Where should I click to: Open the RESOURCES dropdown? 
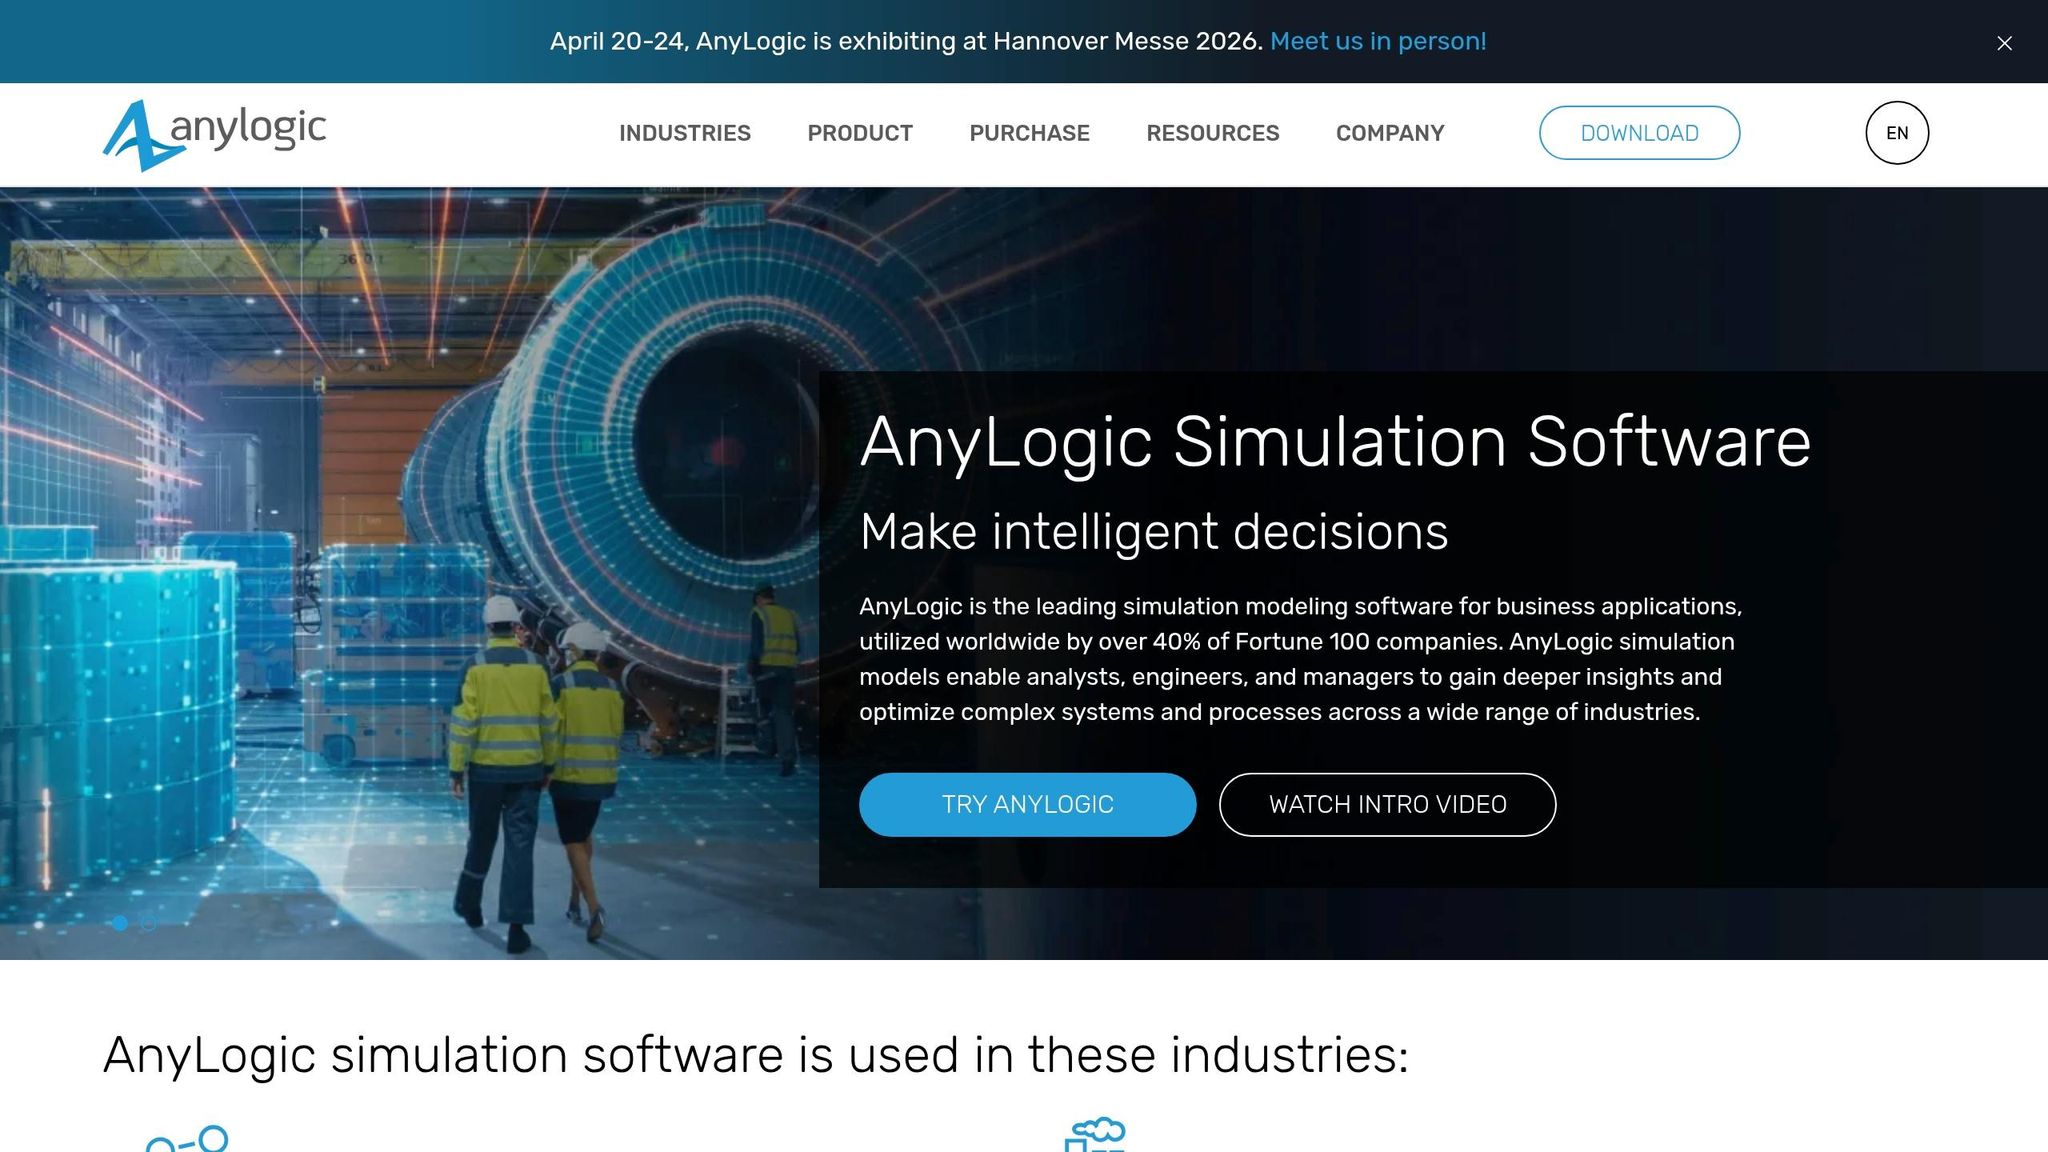[1213, 132]
